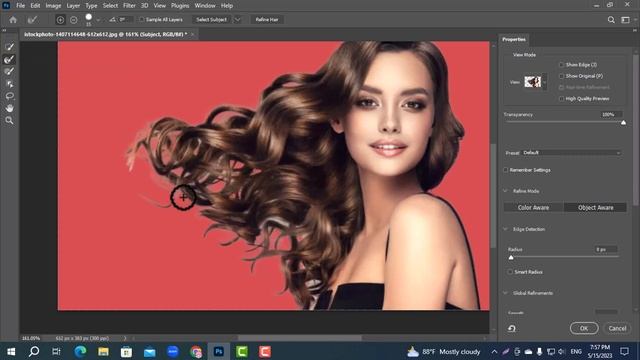The height and width of the screenshot is (360, 640).
Task: Open File Explorer from taskbar
Action: click(103, 351)
